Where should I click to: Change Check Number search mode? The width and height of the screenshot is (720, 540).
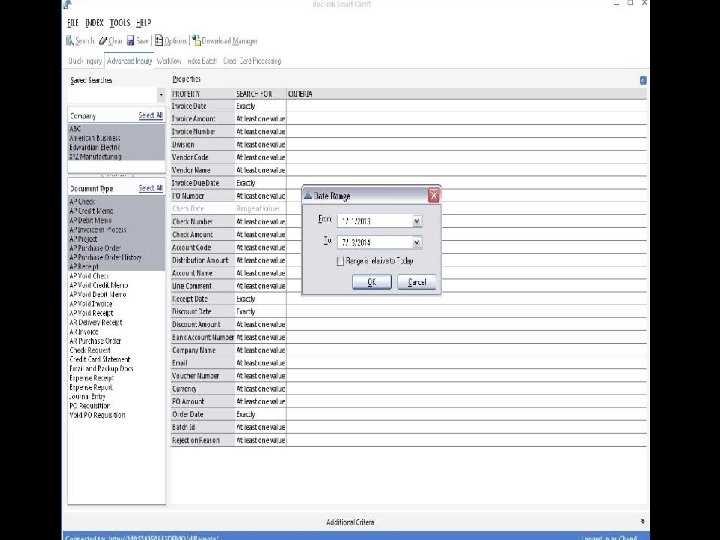(x=260, y=221)
